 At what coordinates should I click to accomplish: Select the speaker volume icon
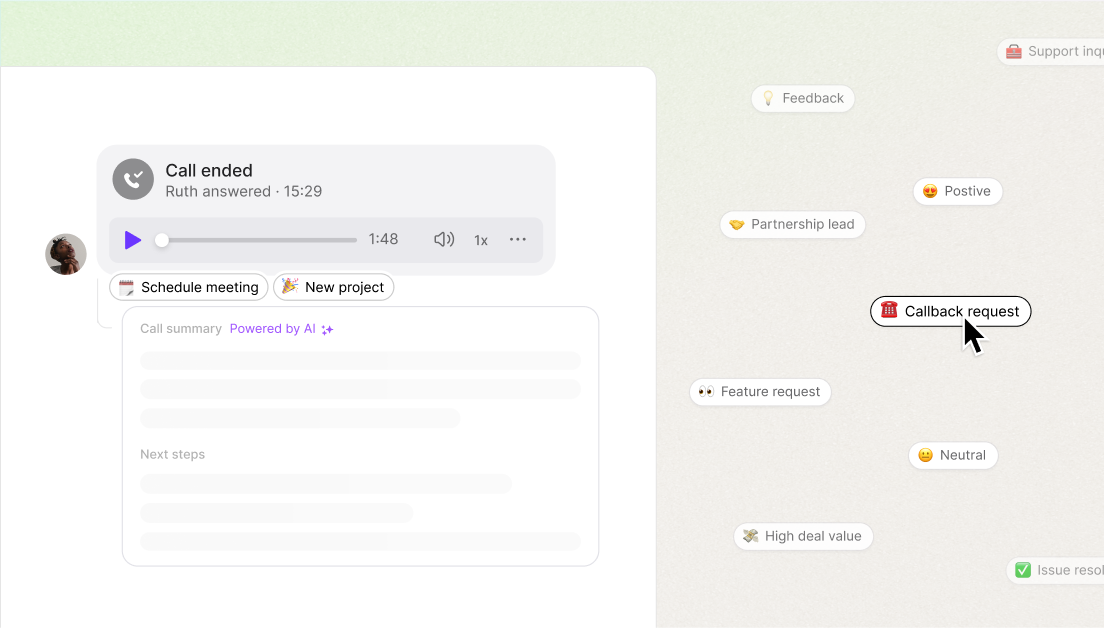pyautogui.click(x=443, y=240)
